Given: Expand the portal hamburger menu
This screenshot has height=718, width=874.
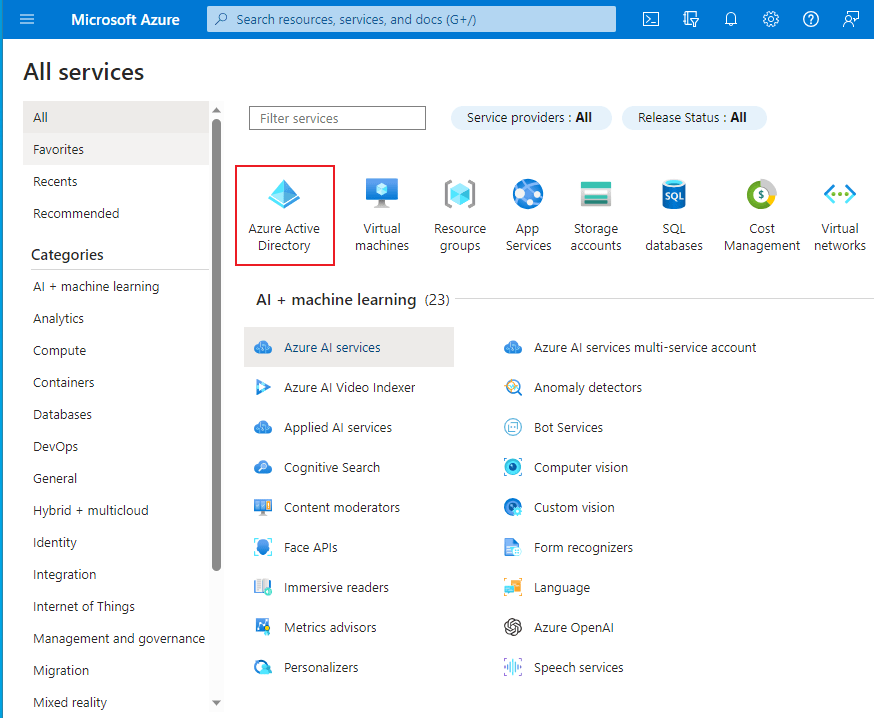Looking at the screenshot, I should tap(27, 19).
